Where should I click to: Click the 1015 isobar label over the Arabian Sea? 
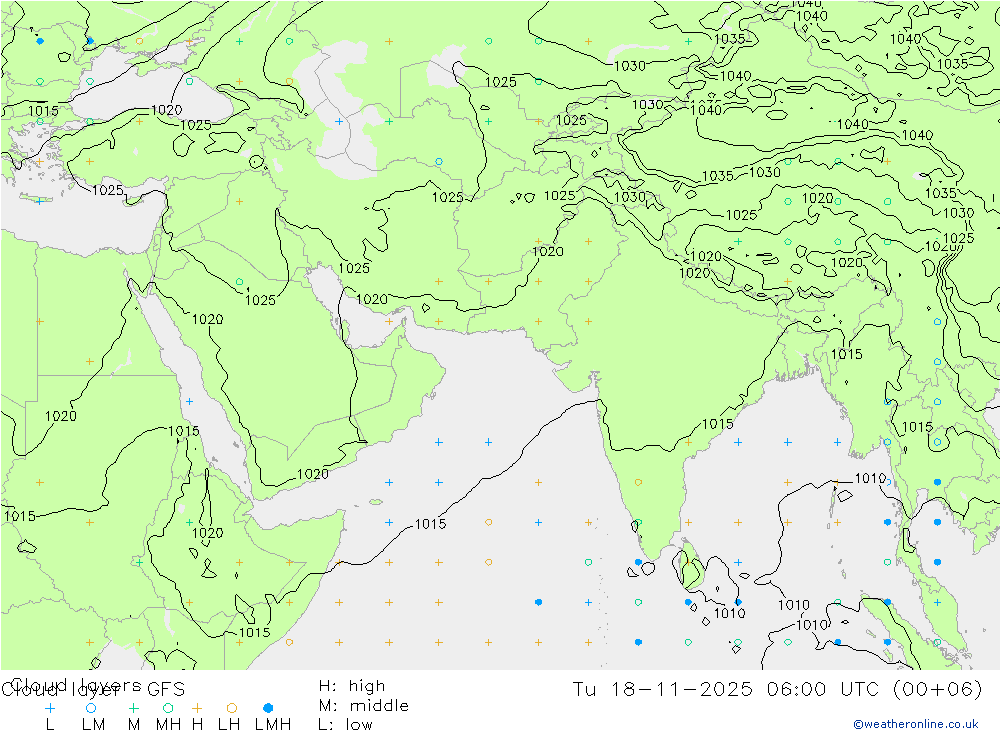point(430,524)
